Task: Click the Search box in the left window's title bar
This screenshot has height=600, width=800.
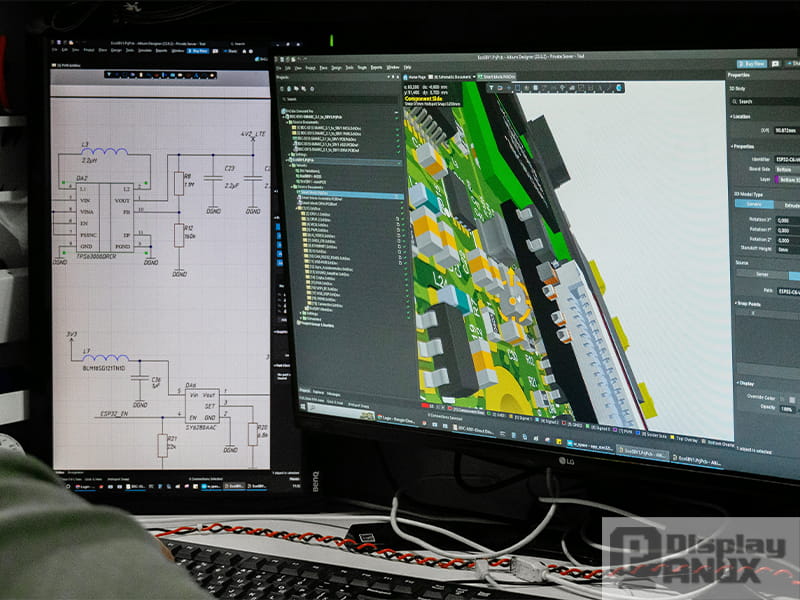Action: coord(238,44)
